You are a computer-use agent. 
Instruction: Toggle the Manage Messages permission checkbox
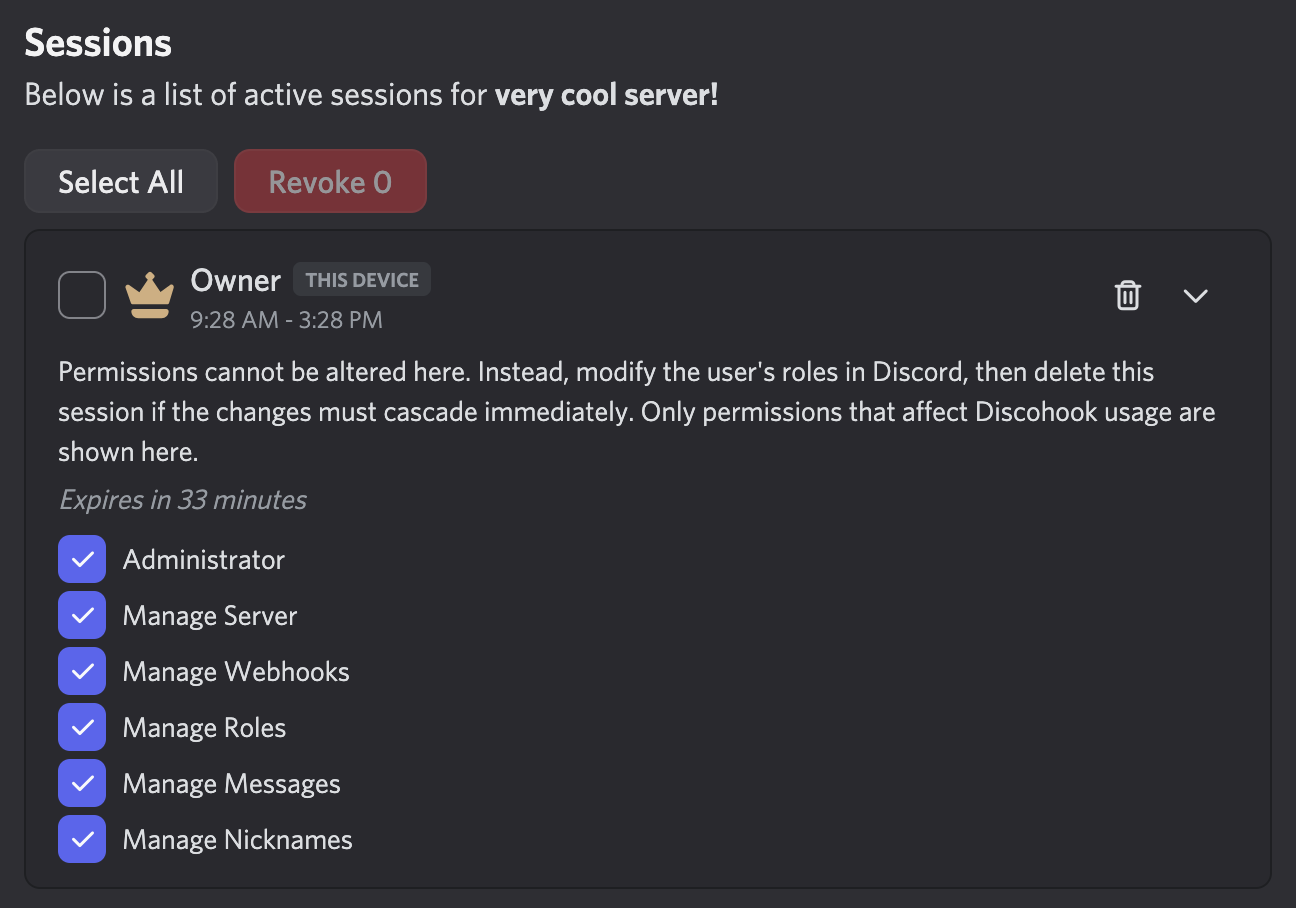82,783
